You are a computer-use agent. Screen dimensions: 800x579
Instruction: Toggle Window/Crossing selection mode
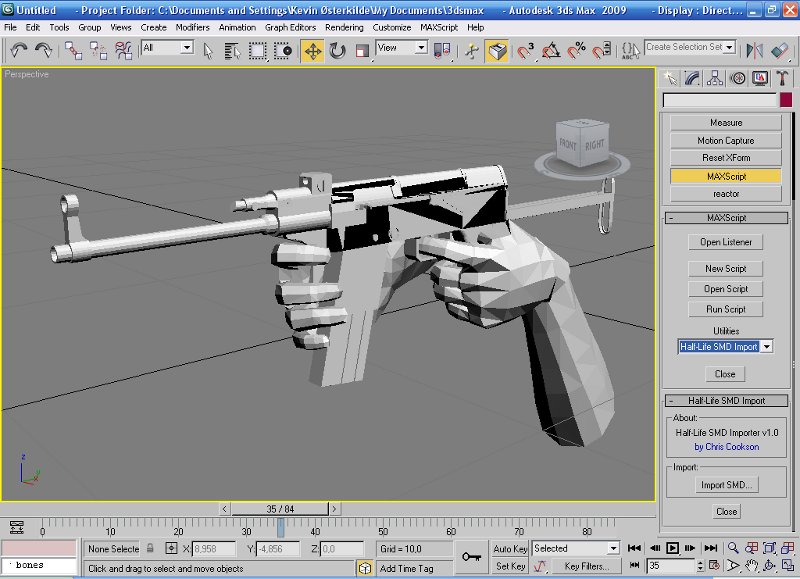[x=283, y=51]
